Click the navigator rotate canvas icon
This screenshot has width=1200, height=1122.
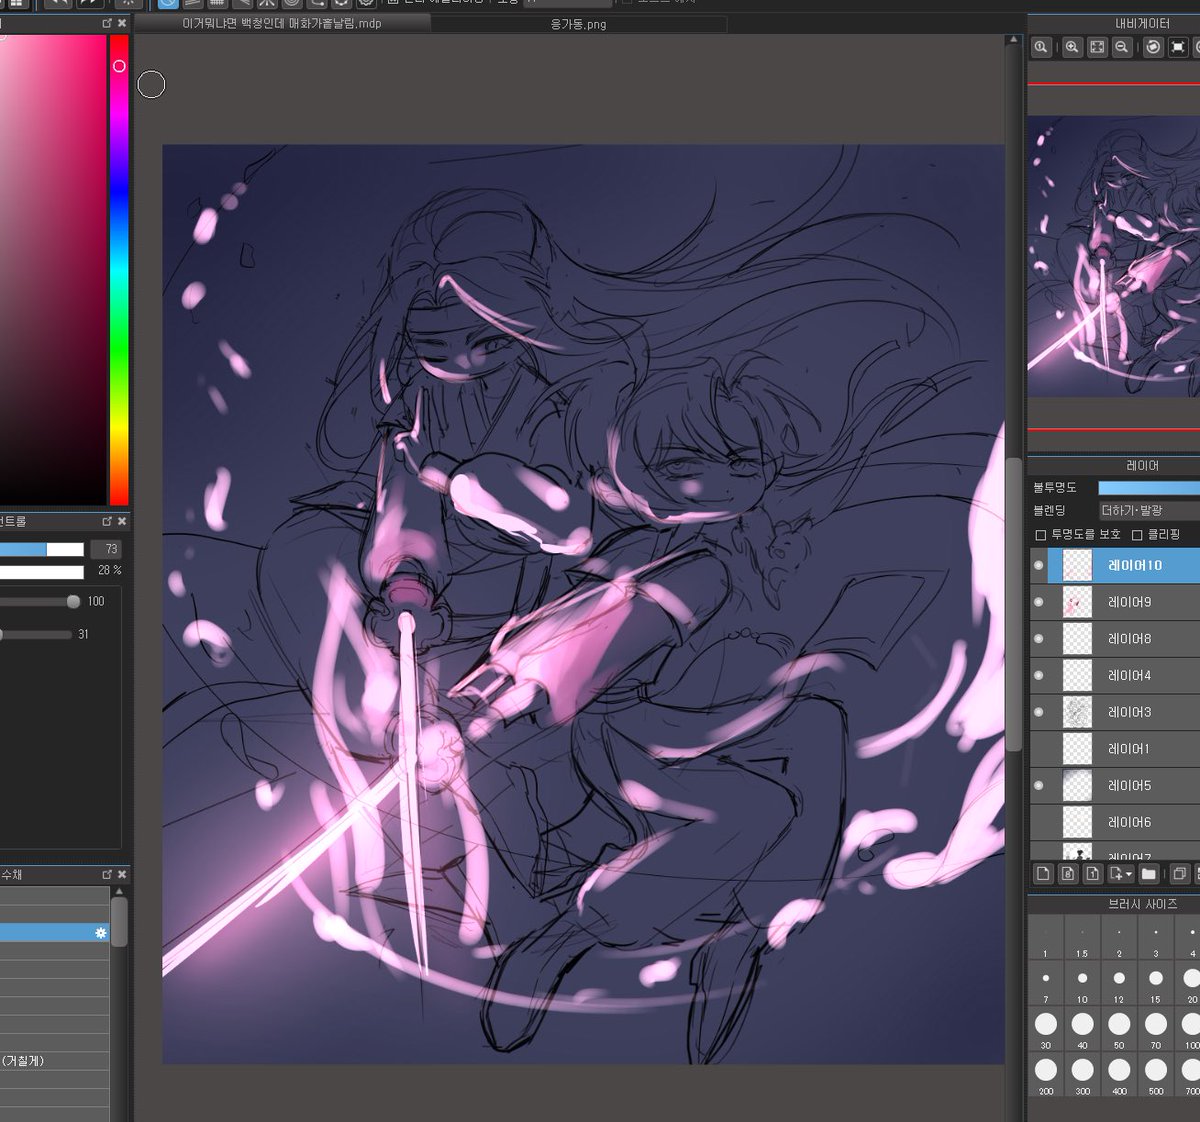(x=1153, y=47)
